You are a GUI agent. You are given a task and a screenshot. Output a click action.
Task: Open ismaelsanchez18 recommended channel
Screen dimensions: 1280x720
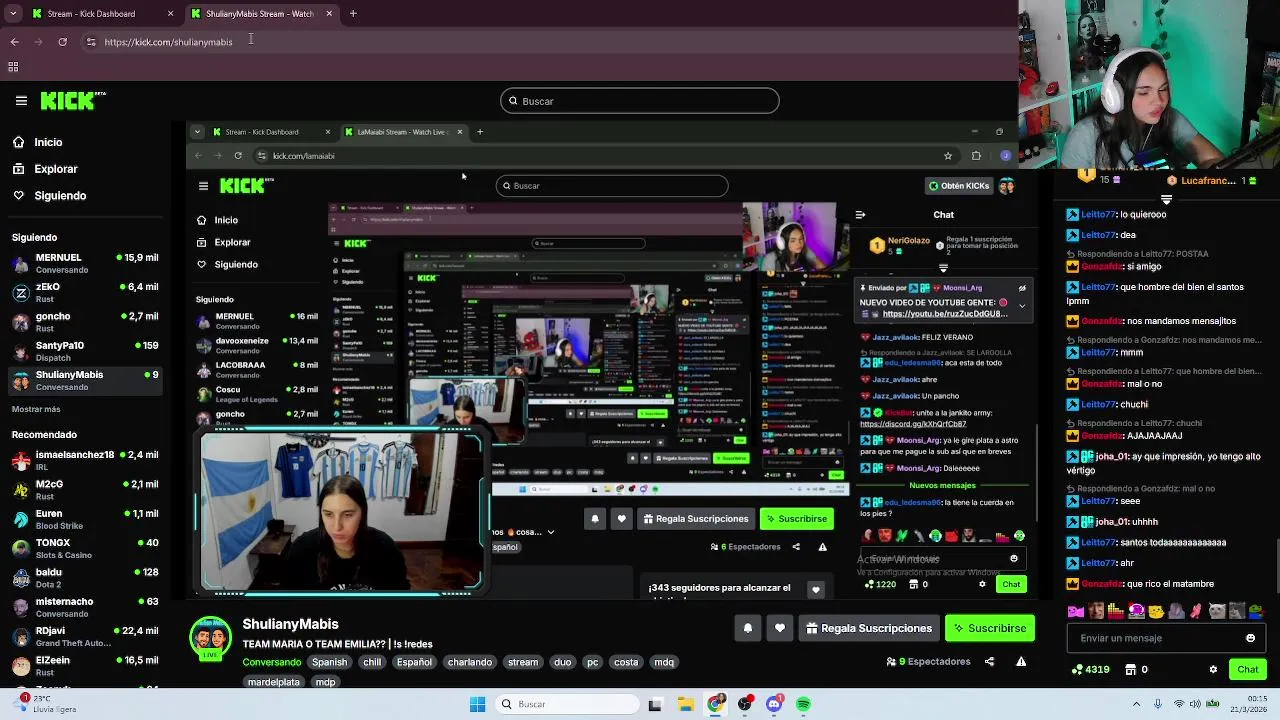click(85, 460)
